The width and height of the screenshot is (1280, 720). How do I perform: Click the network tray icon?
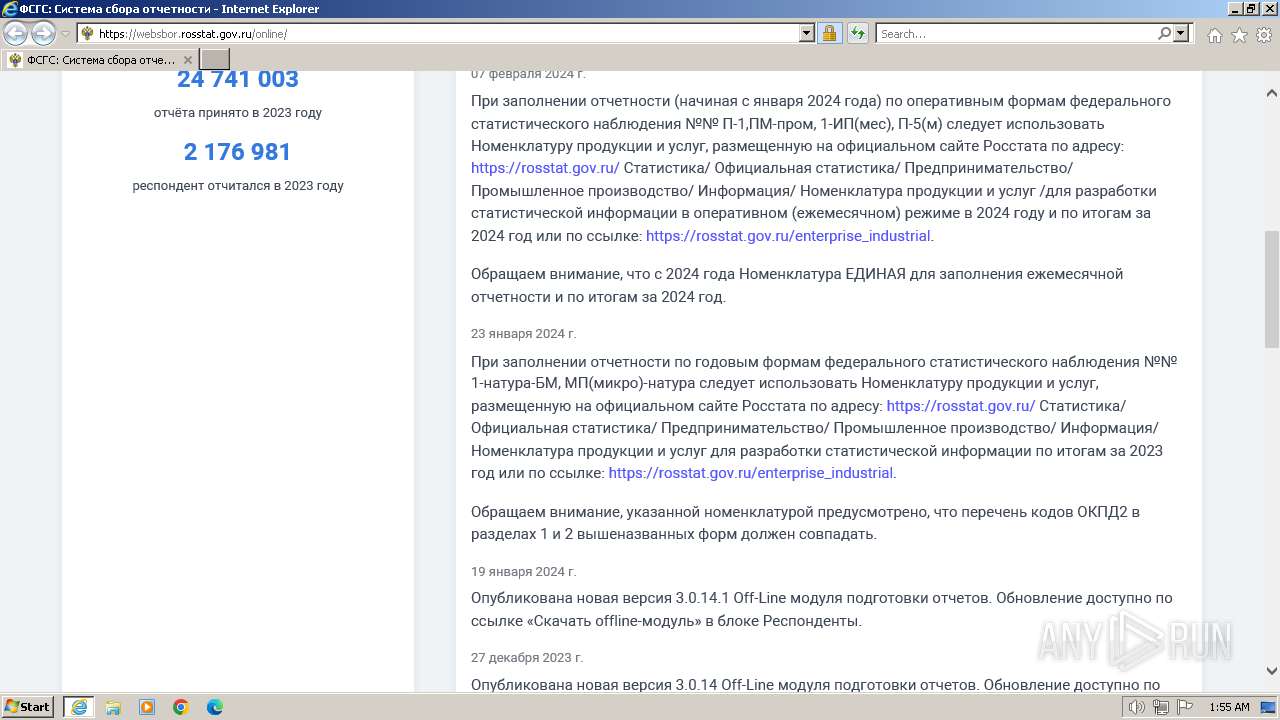pyautogui.click(x=1161, y=707)
